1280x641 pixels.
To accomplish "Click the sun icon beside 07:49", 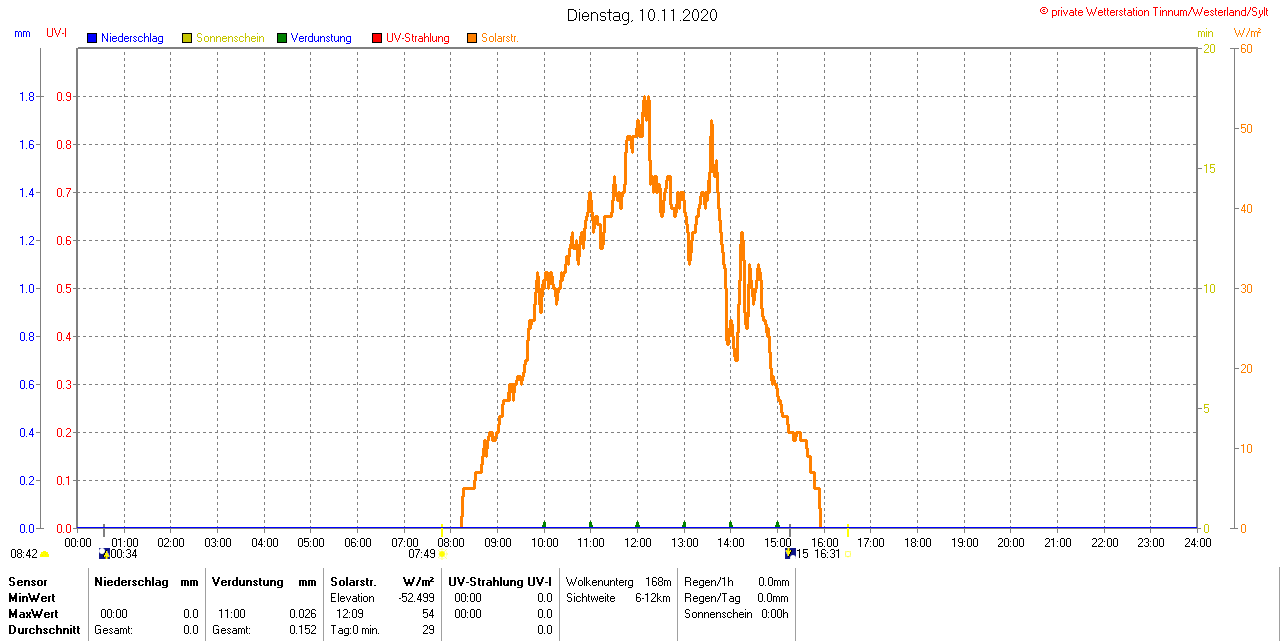I will coord(442,554).
